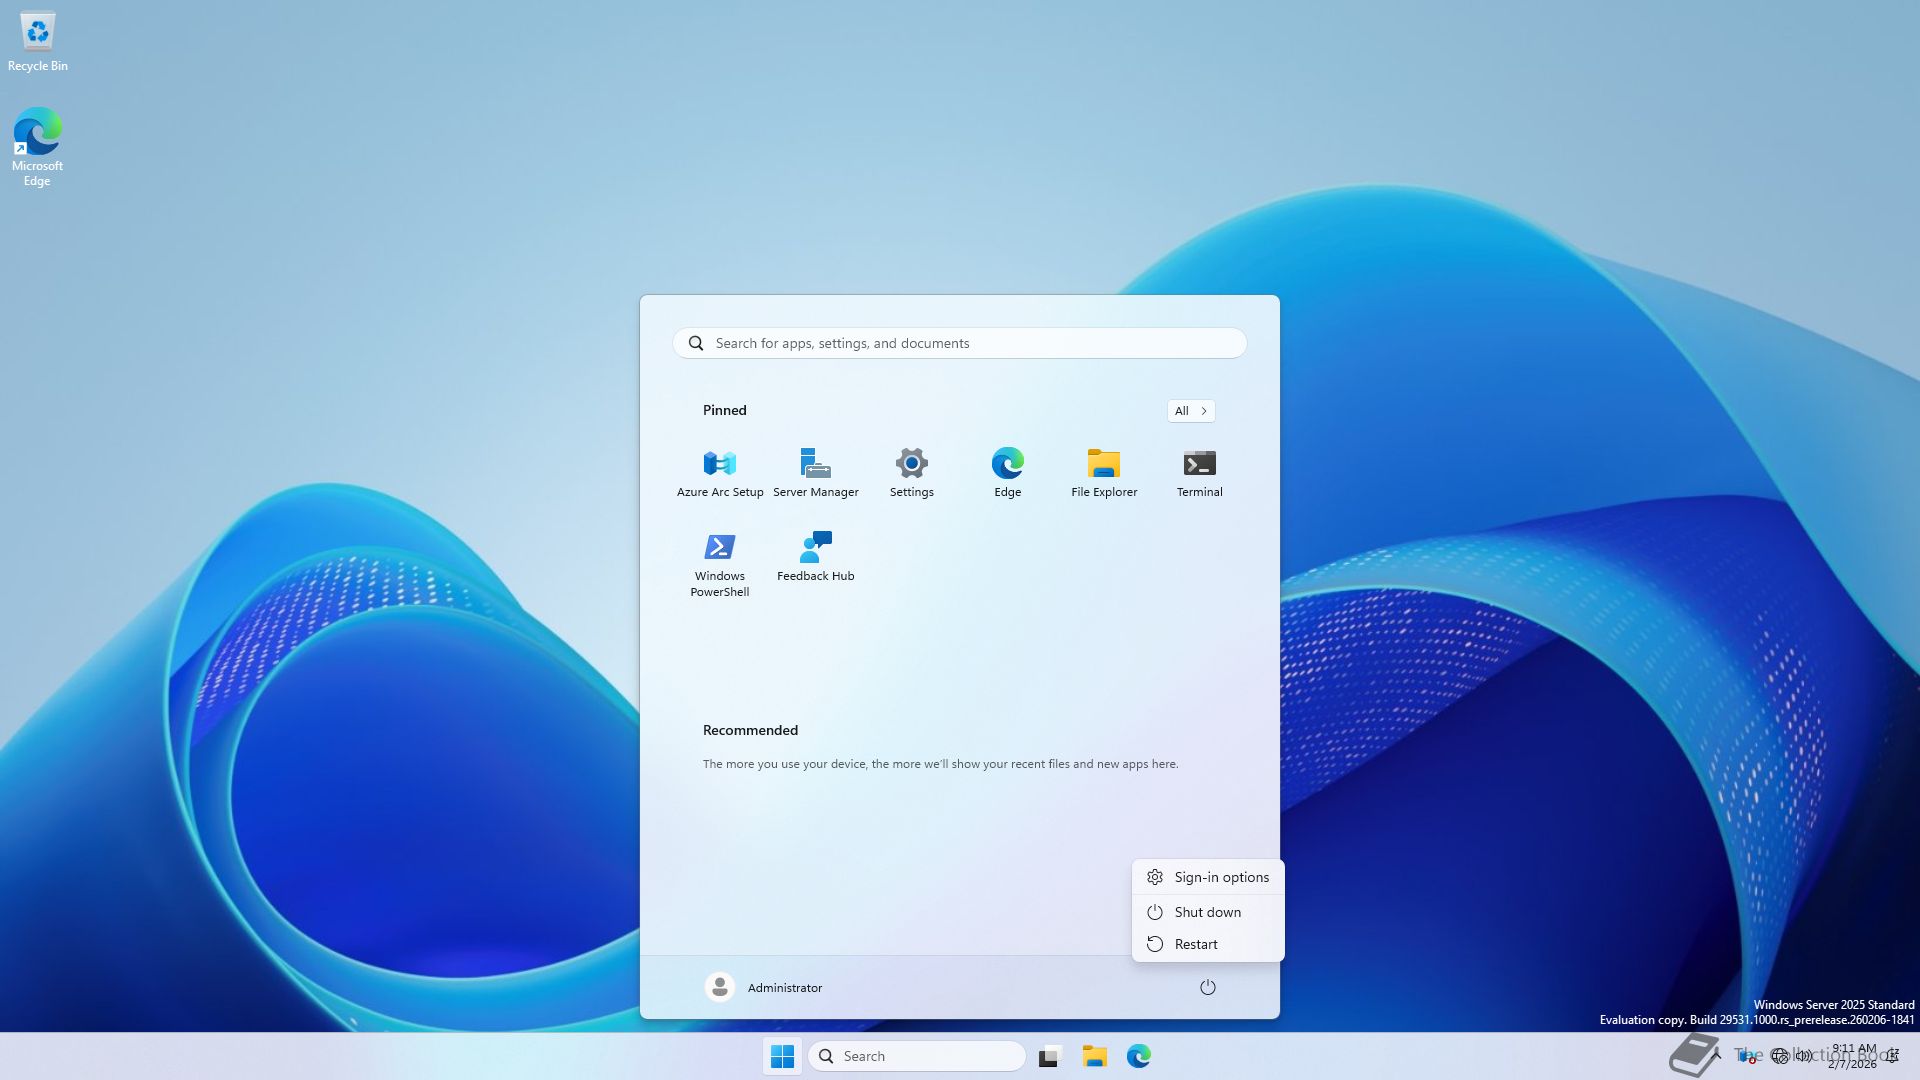1920x1080 pixels.
Task: Open Task View on taskbar
Action: (x=1049, y=1056)
